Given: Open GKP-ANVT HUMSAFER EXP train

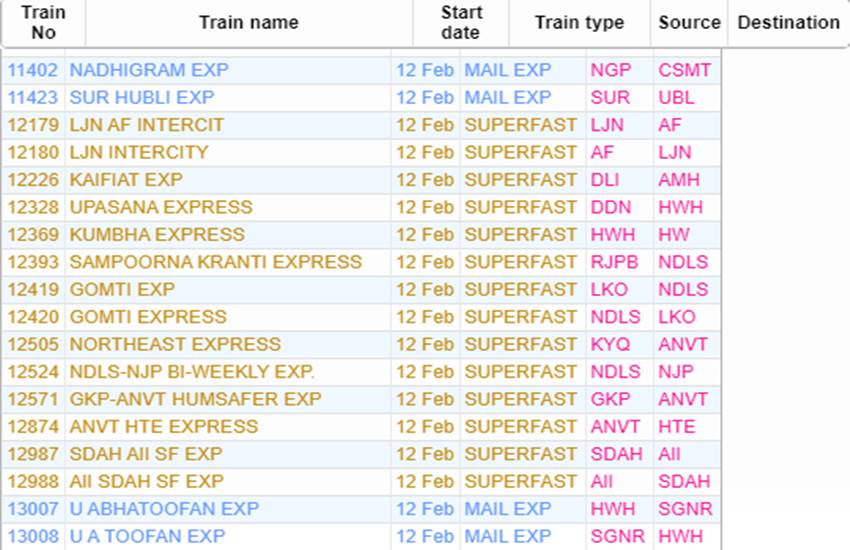Looking at the screenshot, I should (195, 399).
